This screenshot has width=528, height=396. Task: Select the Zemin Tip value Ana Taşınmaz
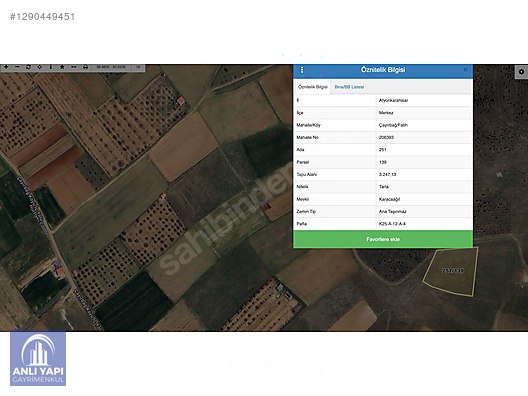pyautogui.click(x=392, y=211)
